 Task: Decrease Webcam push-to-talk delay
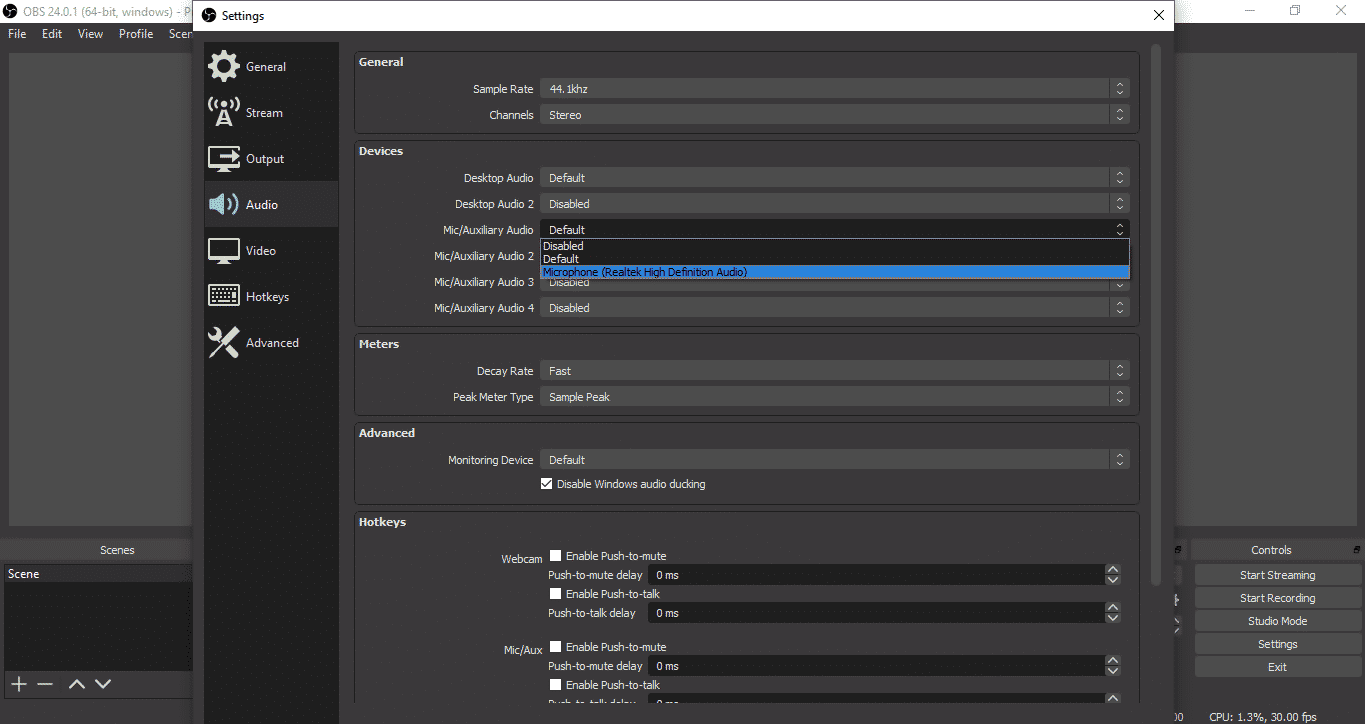1113,618
